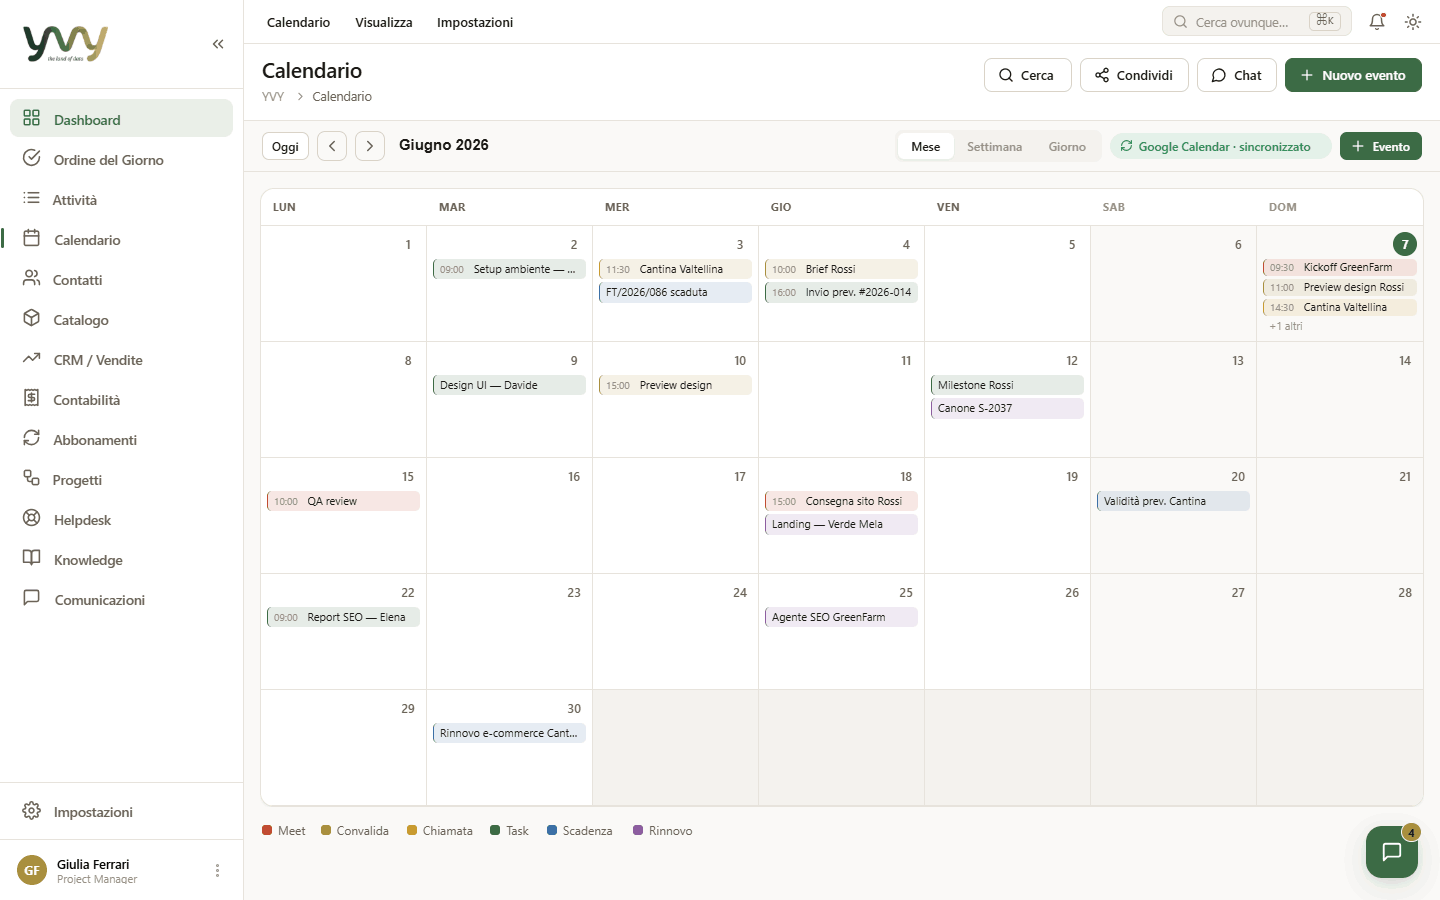Click the Ordine del Giorno check icon
Screen dimensions: 1440x900
click(x=32, y=159)
